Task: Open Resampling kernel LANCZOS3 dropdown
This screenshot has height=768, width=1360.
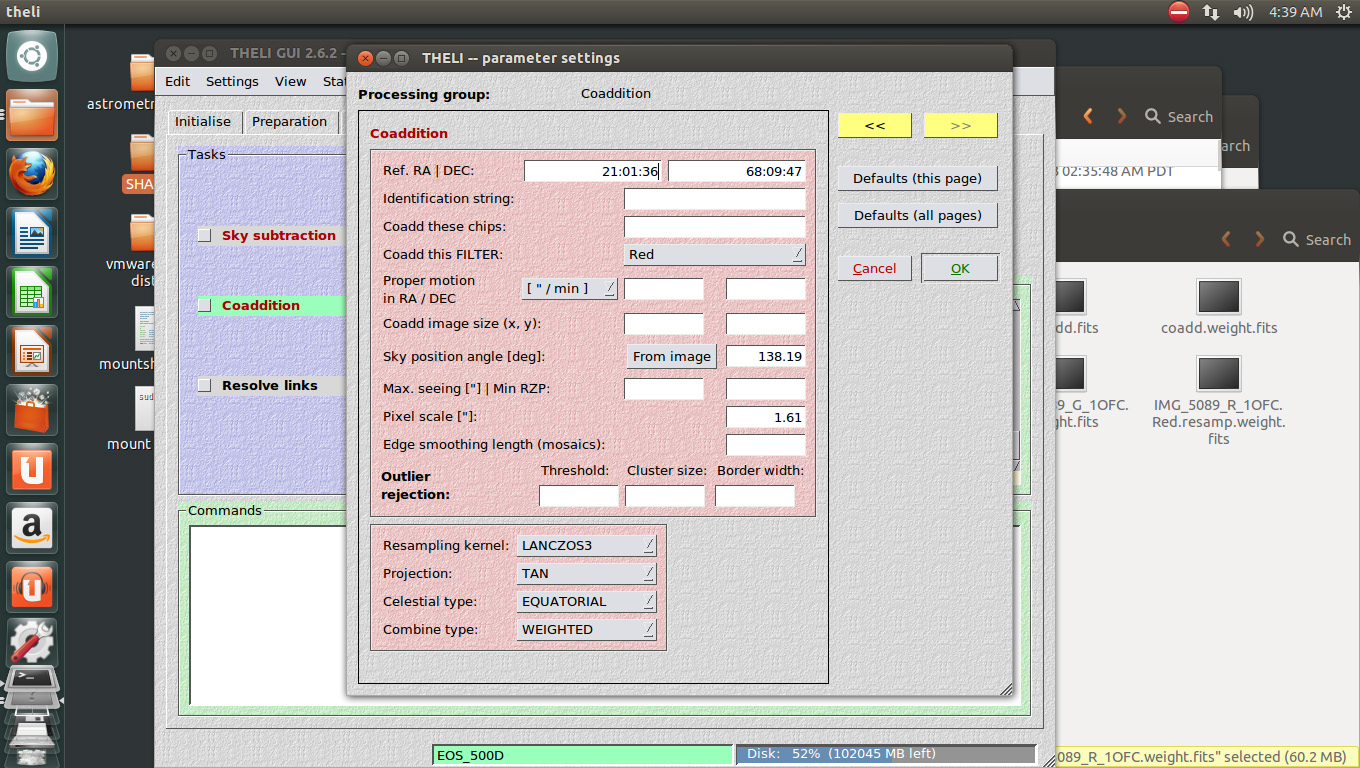Action: [x=587, y=545]
